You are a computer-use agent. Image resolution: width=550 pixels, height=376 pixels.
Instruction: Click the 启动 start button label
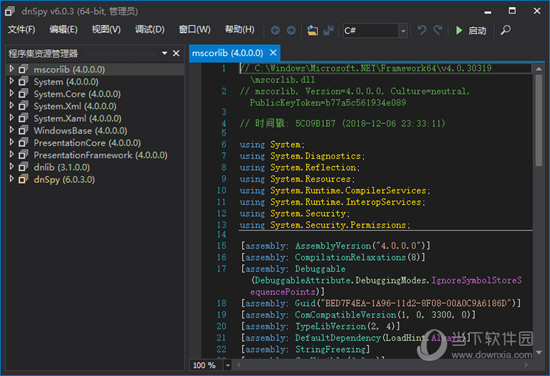point(477,31)
